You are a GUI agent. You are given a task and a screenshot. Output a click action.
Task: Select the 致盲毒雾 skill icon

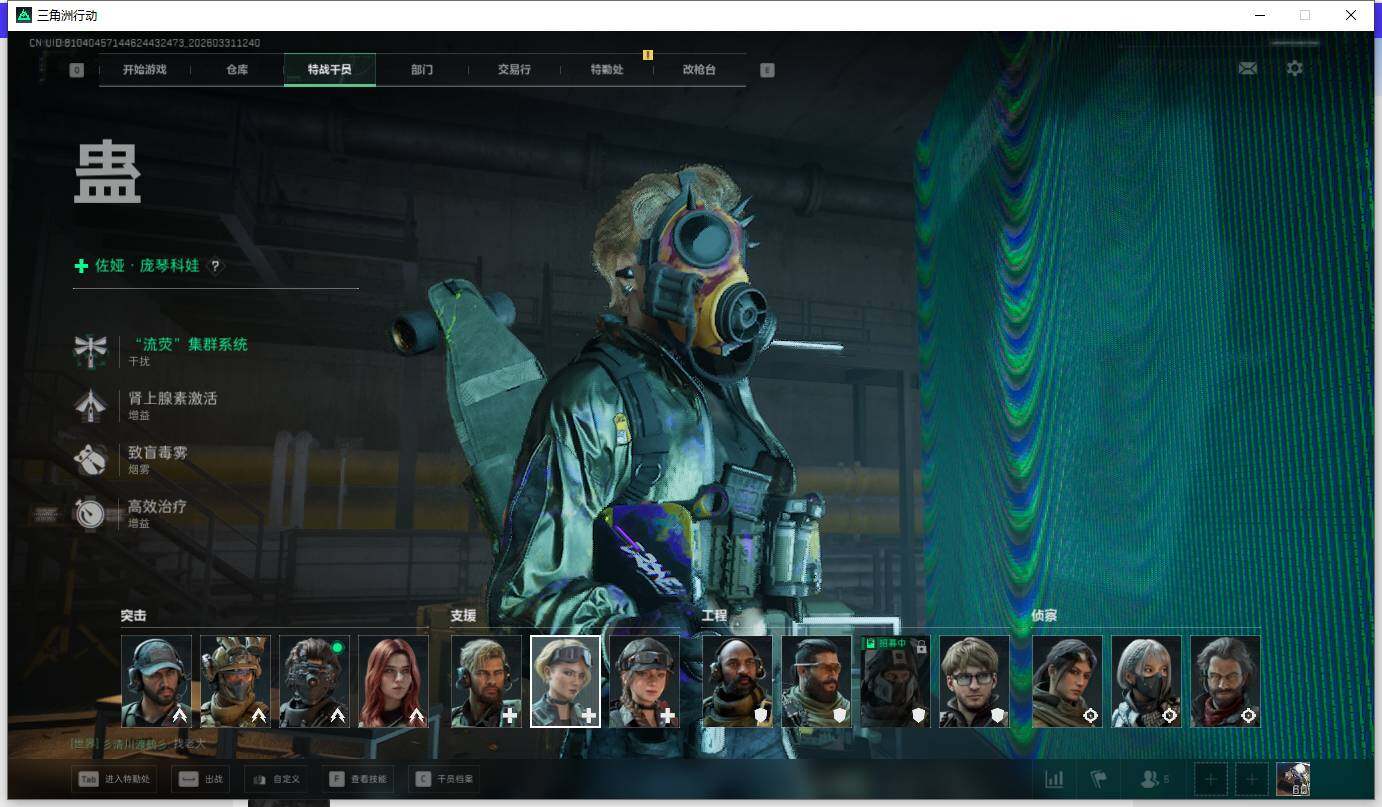tap(90, 459)
